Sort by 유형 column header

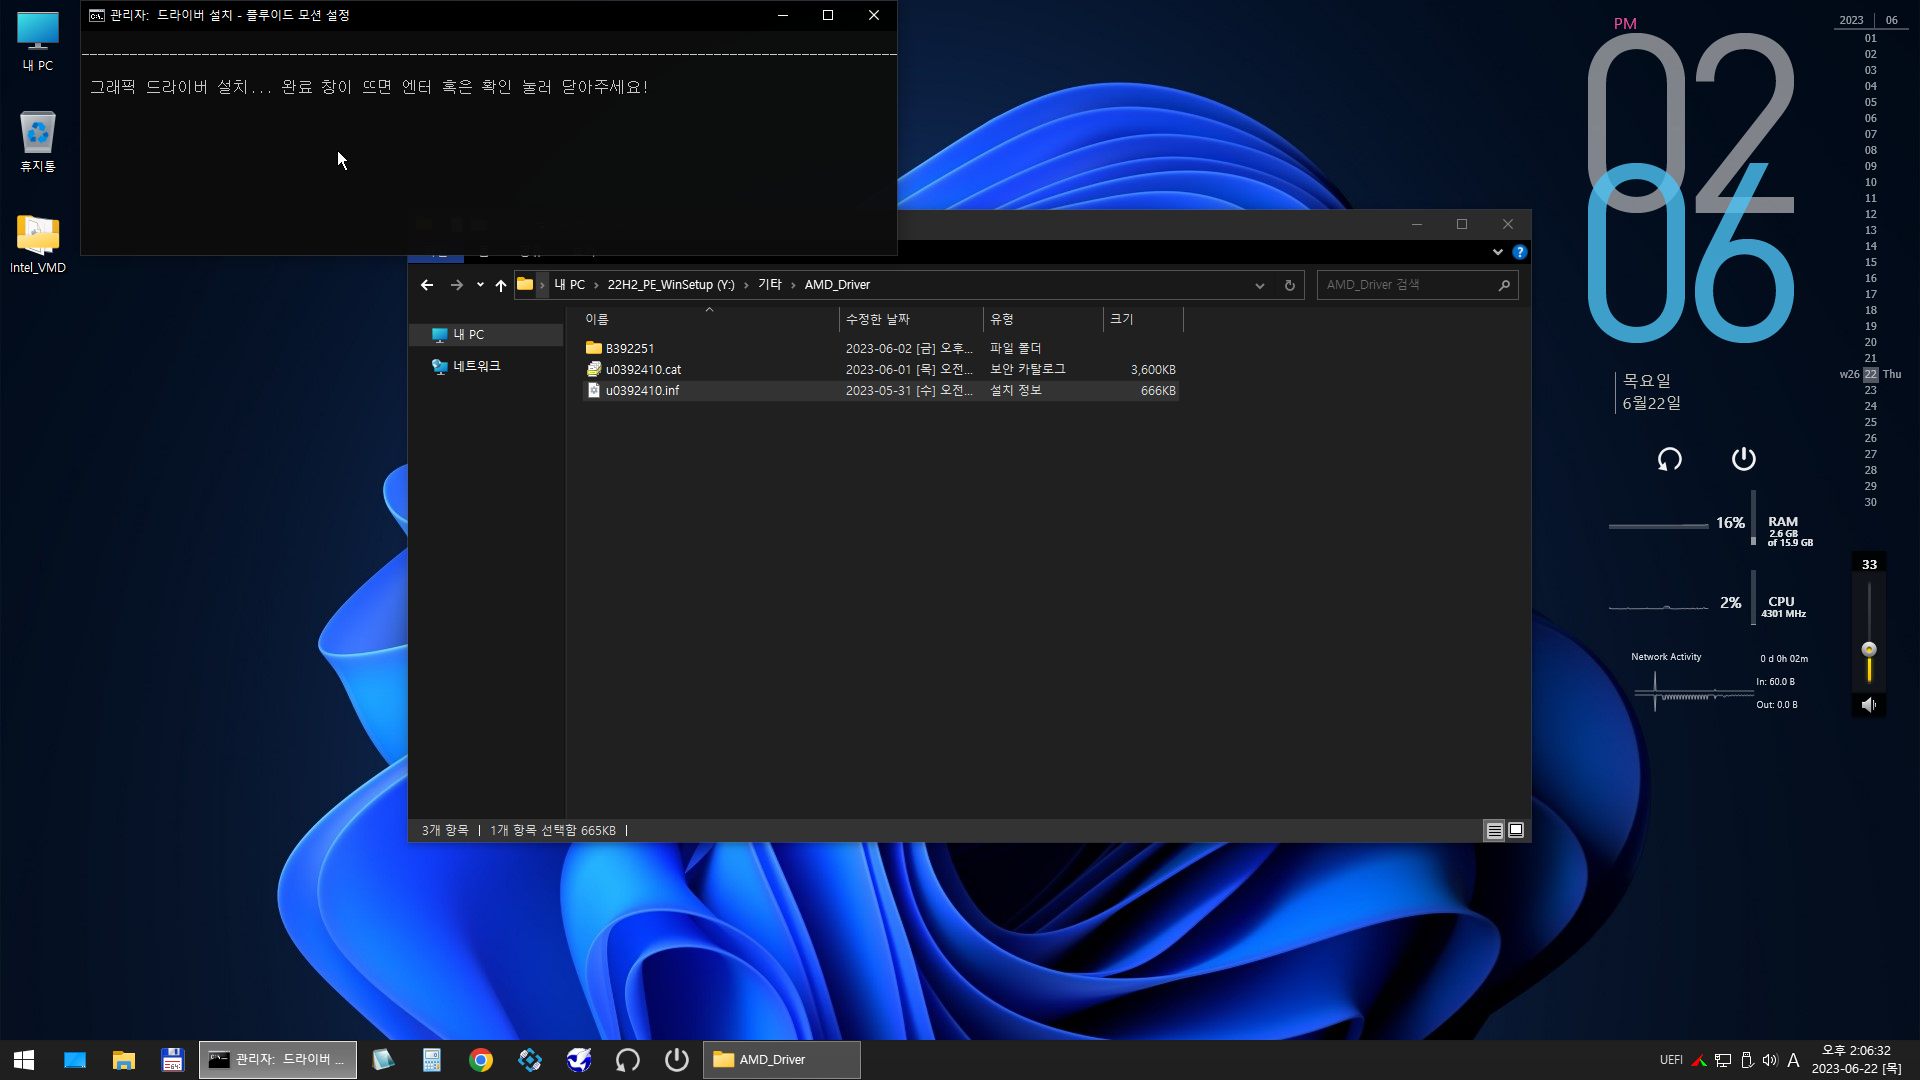point(1043,319)
